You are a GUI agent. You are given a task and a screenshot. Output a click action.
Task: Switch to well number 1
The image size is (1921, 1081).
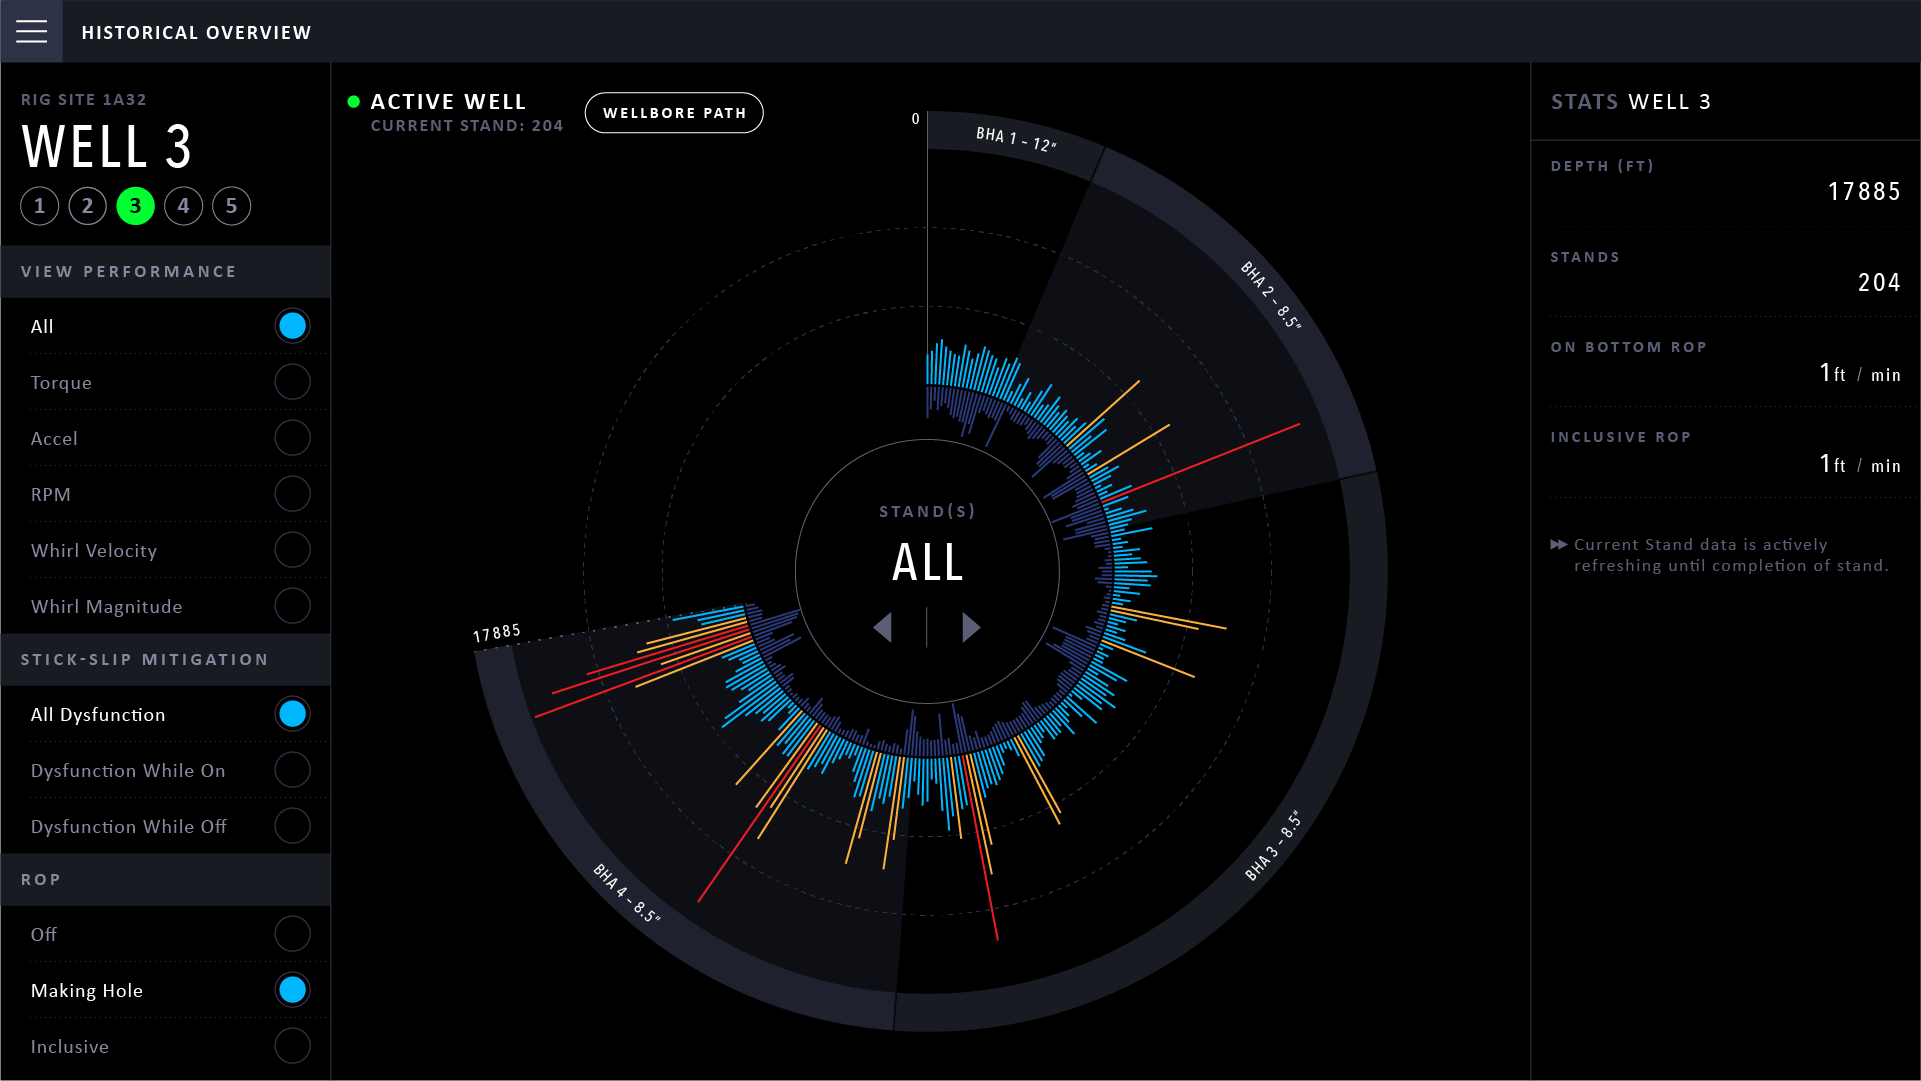40,206
